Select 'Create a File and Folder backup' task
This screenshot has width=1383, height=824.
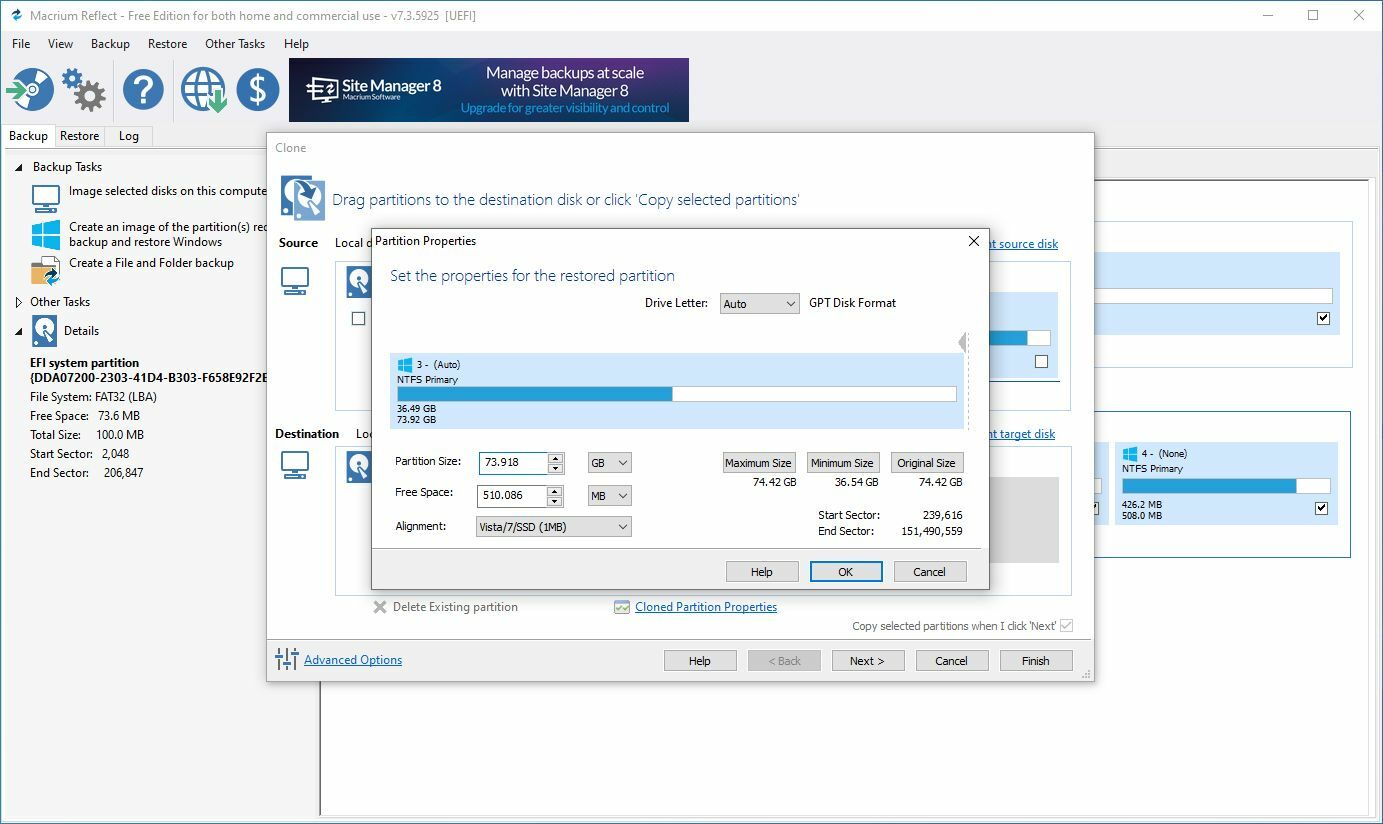(x=151, y=263)
